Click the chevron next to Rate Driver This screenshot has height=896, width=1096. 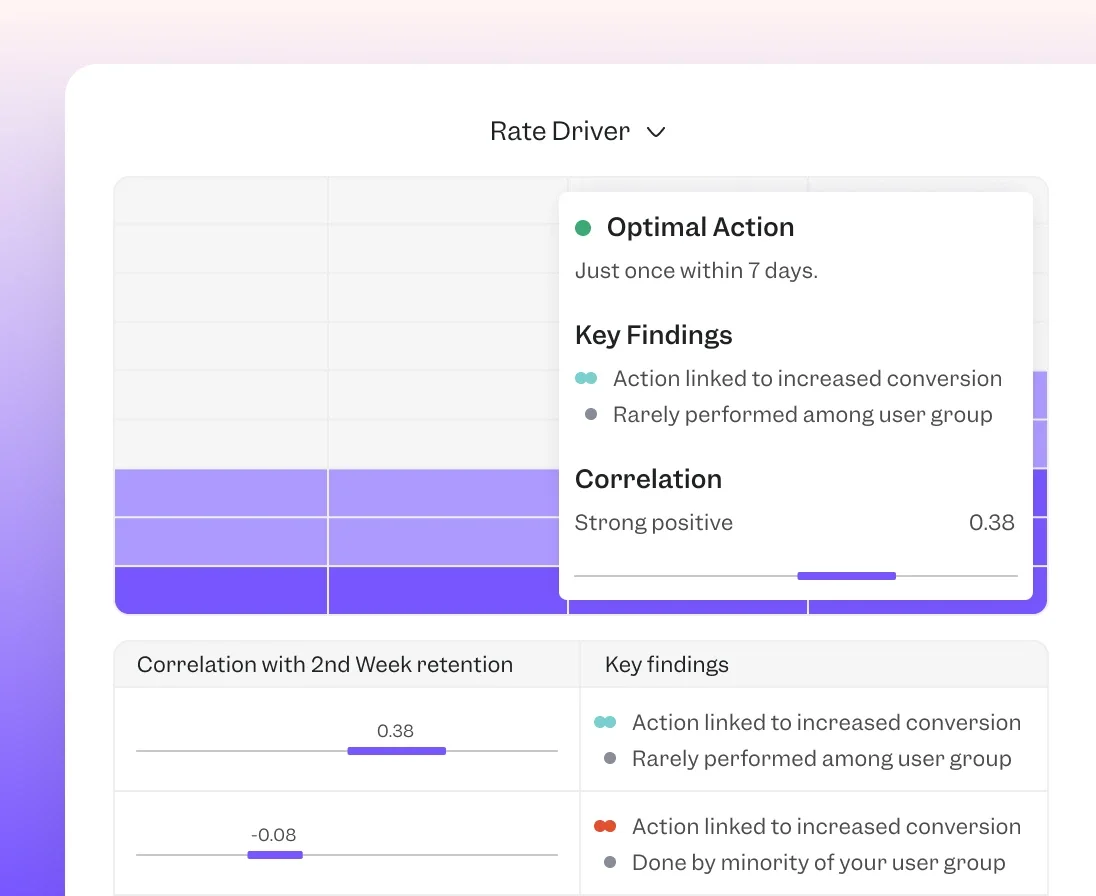point(656,132)
